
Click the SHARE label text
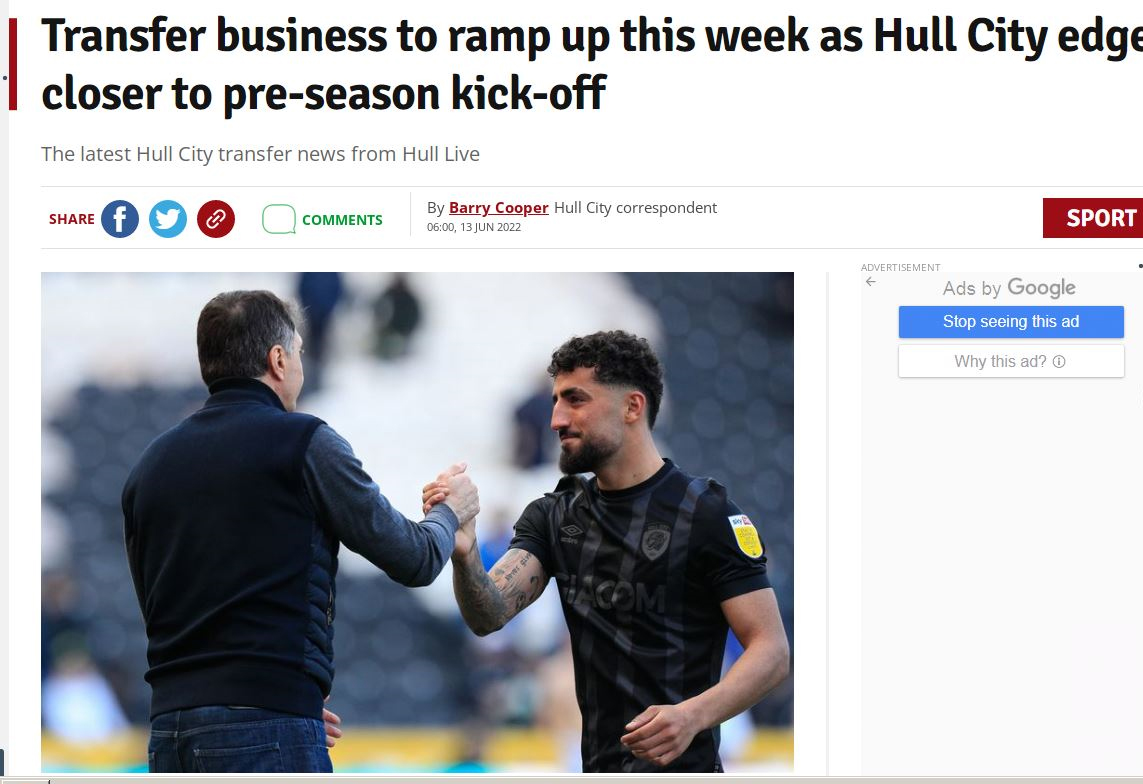pyautogui.click(x=71, y=219)
